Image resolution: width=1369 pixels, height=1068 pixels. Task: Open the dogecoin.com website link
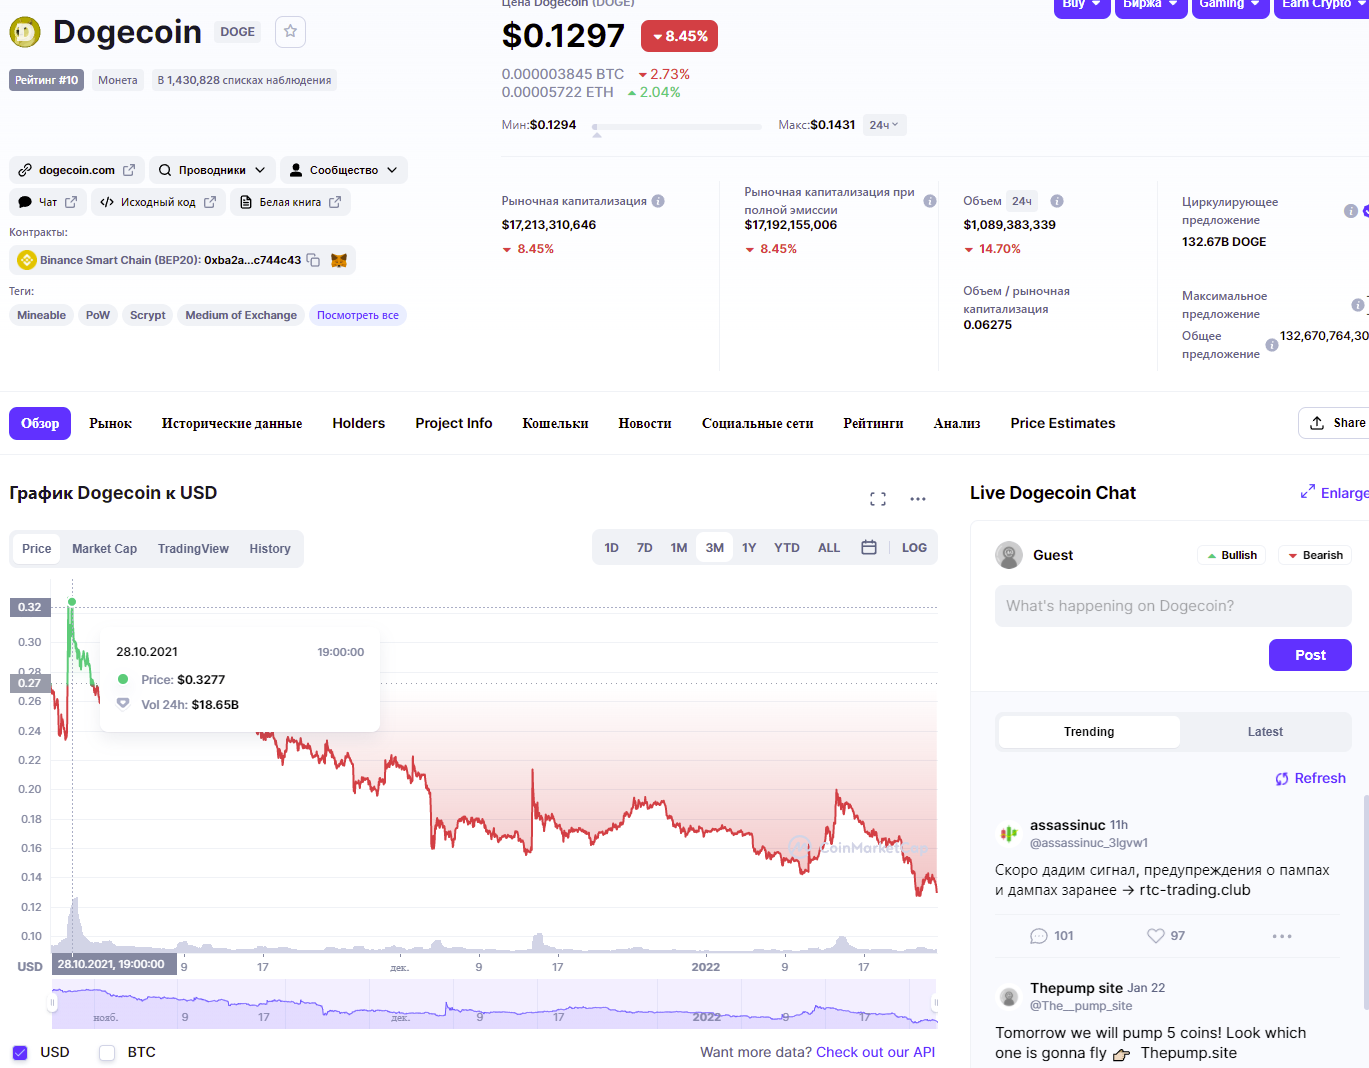(77, 170)
